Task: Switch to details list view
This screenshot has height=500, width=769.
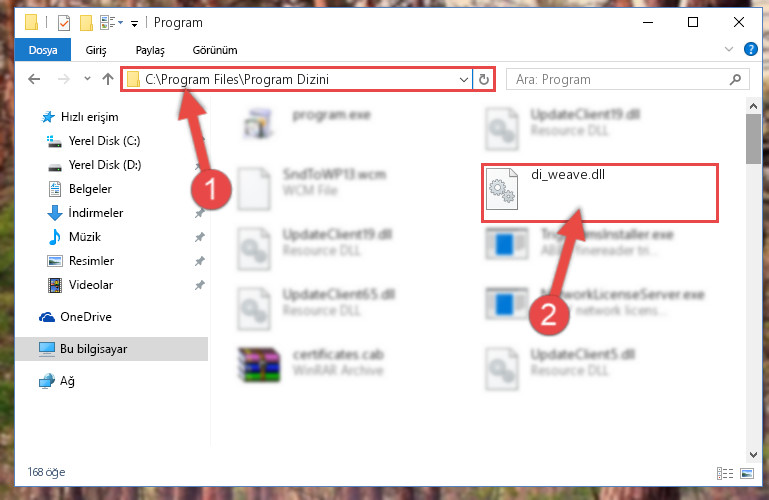Action: (x=725, y=473)
